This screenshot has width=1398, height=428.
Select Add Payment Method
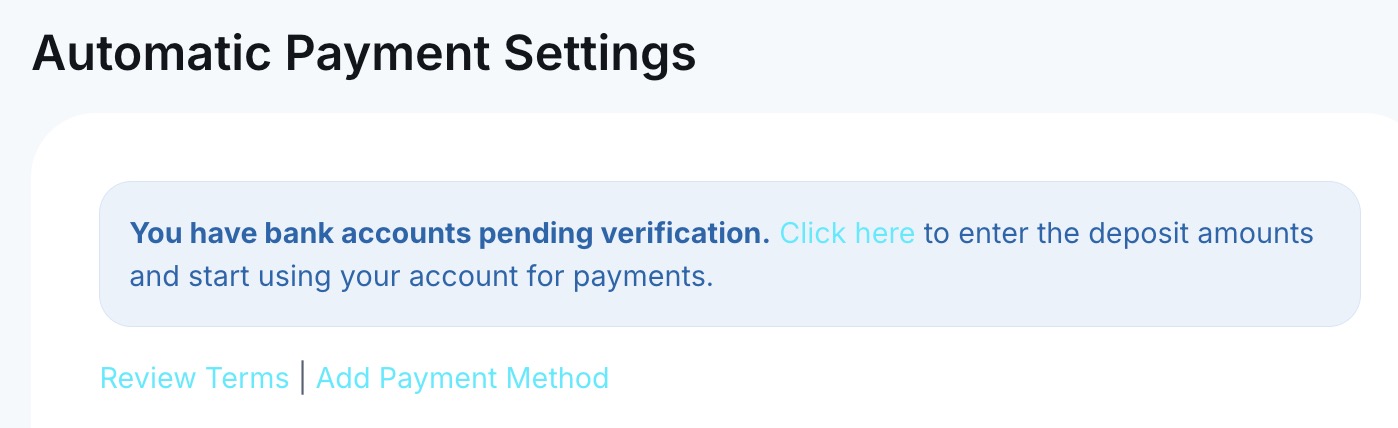(x=462, y=378)
